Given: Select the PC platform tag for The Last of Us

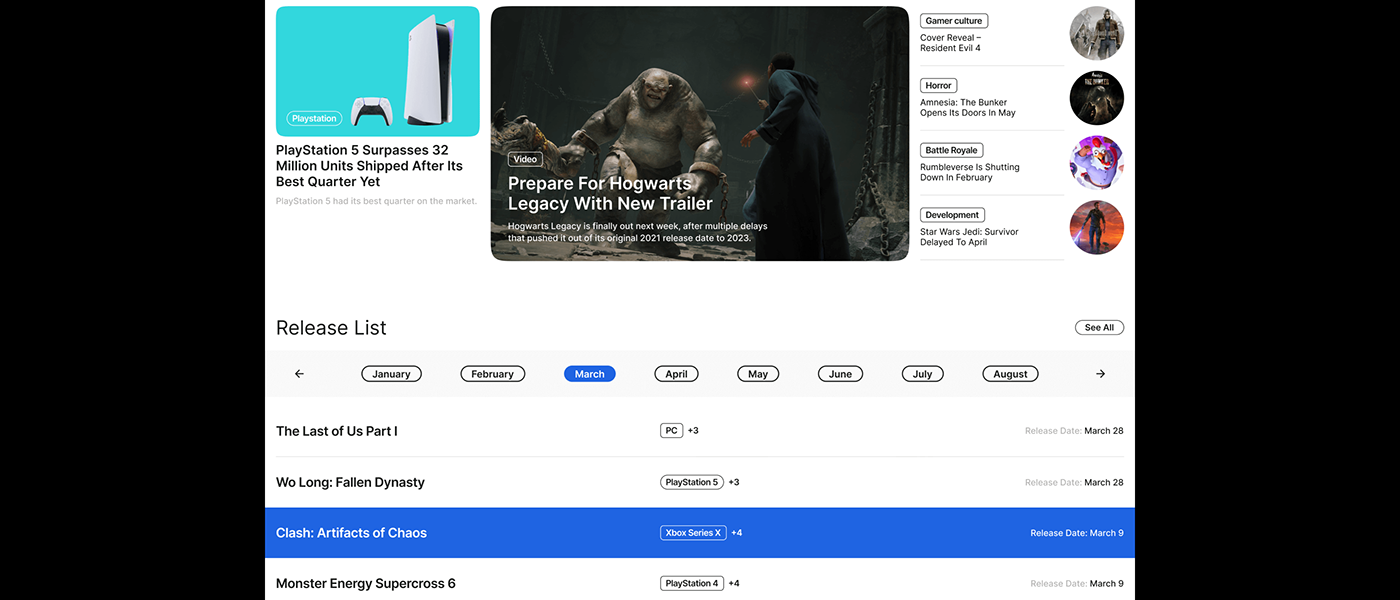Looking at the screenshot, I should tap(671, 430).
